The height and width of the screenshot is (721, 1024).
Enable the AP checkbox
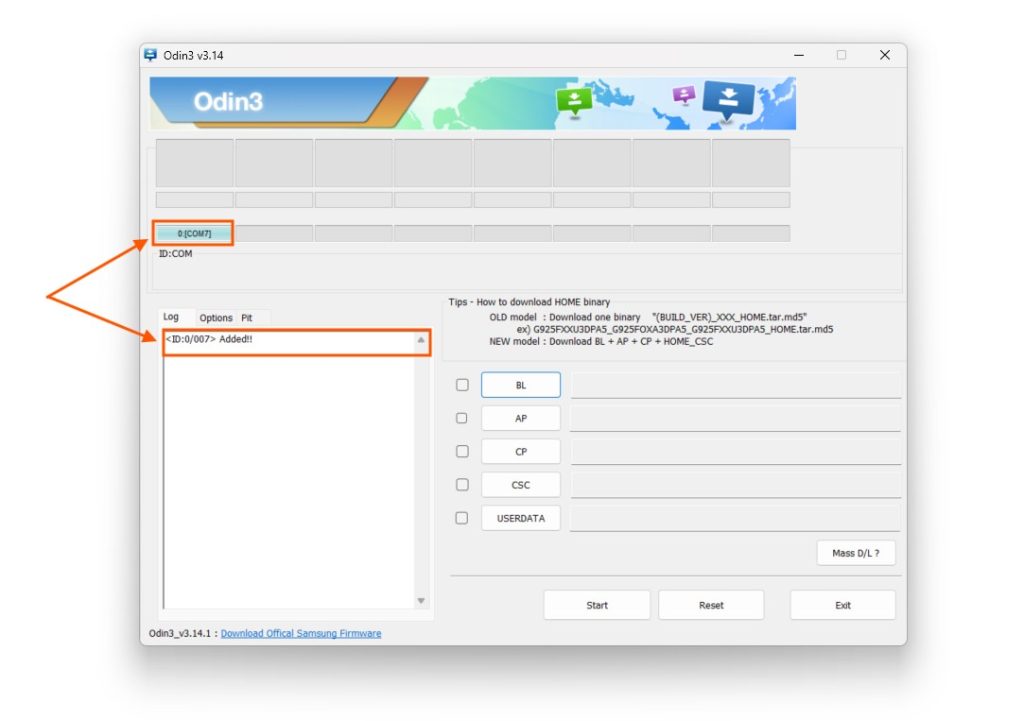[462, 418]
